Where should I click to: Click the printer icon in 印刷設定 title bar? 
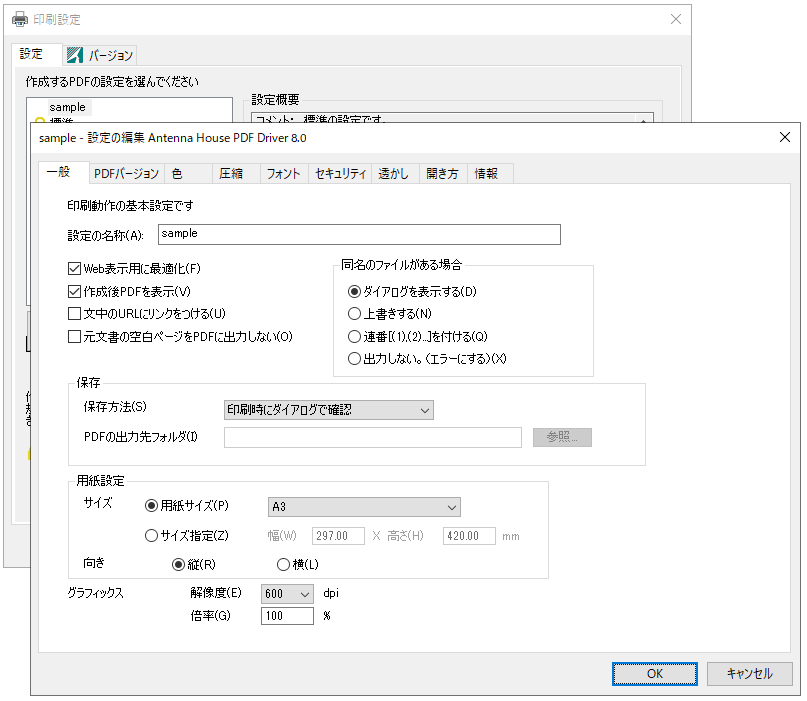(x=20, y=19)
